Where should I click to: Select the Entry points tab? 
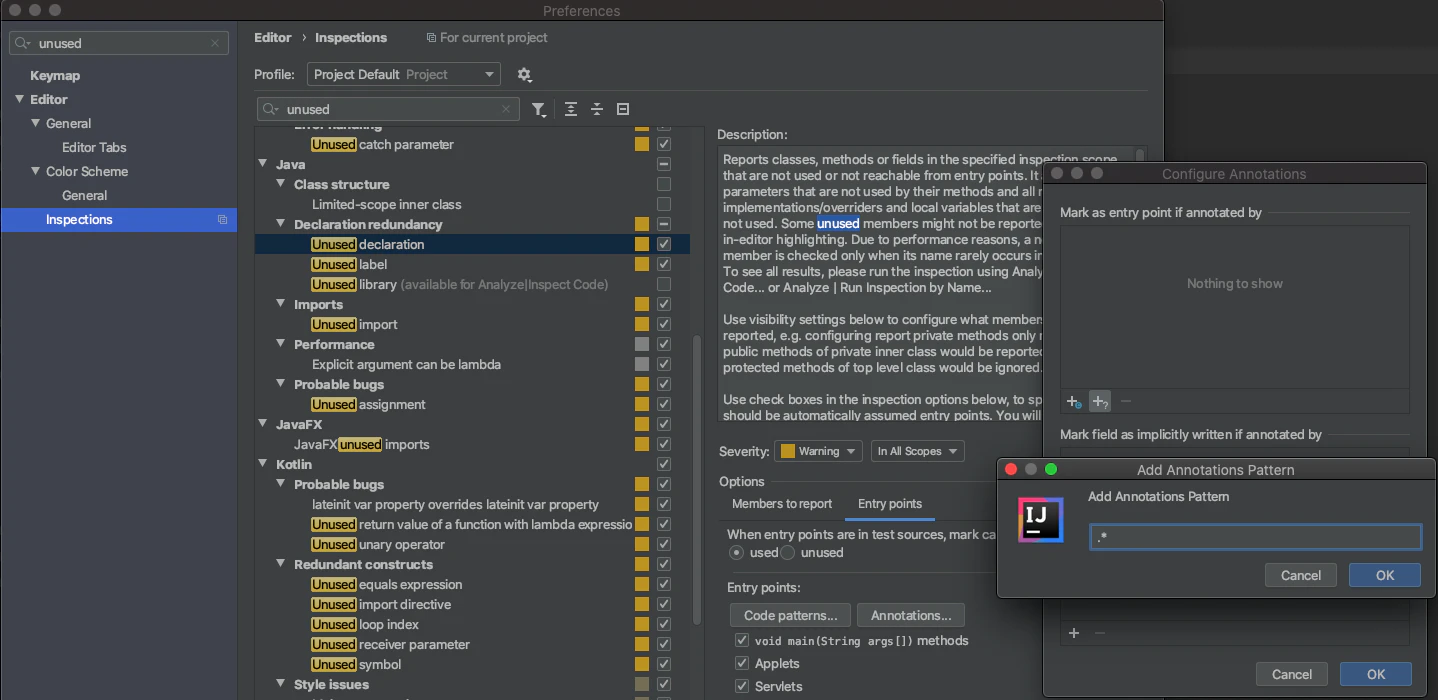point(890,504)
